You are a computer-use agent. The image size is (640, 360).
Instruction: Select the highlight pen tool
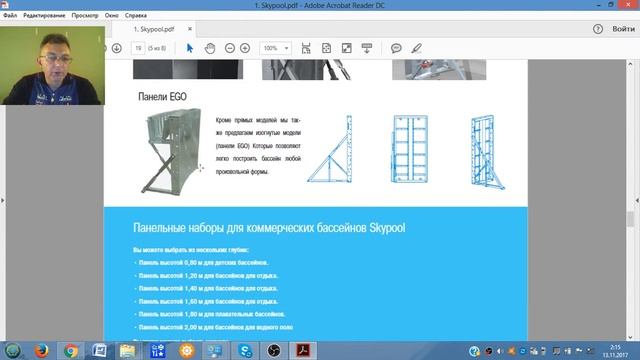pyautogui.click(x=416, y=48)
